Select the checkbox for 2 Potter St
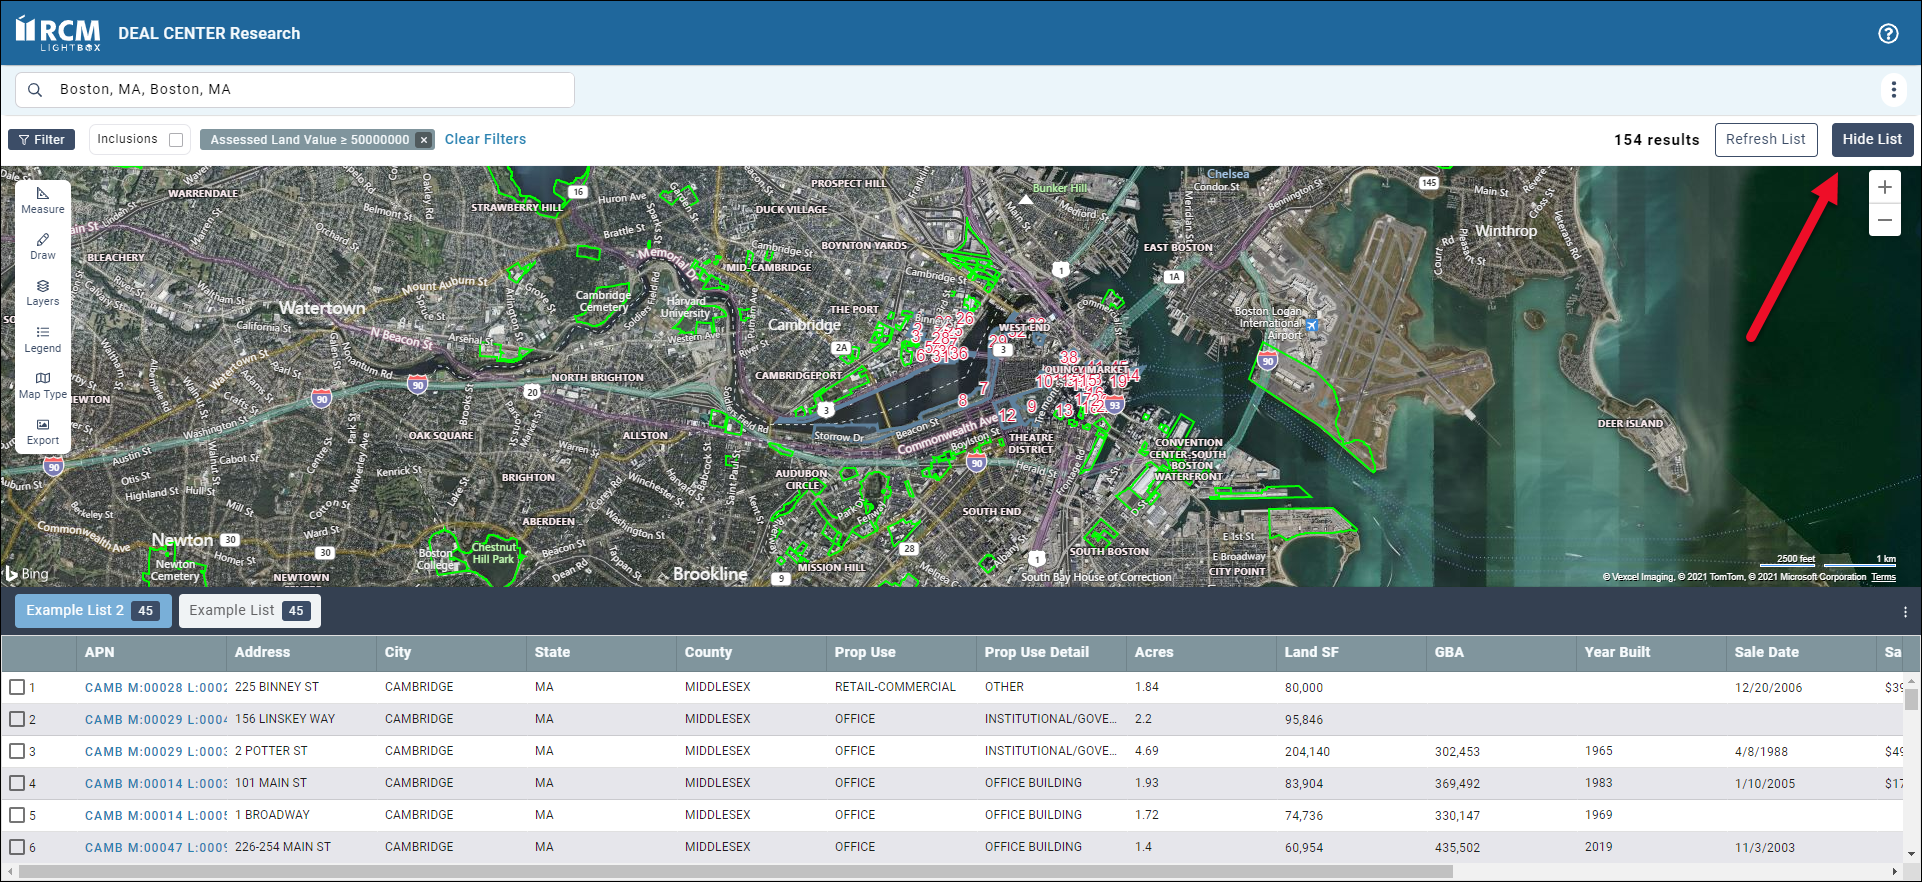Screen dimensions: 1922x882 pos(17,751)
